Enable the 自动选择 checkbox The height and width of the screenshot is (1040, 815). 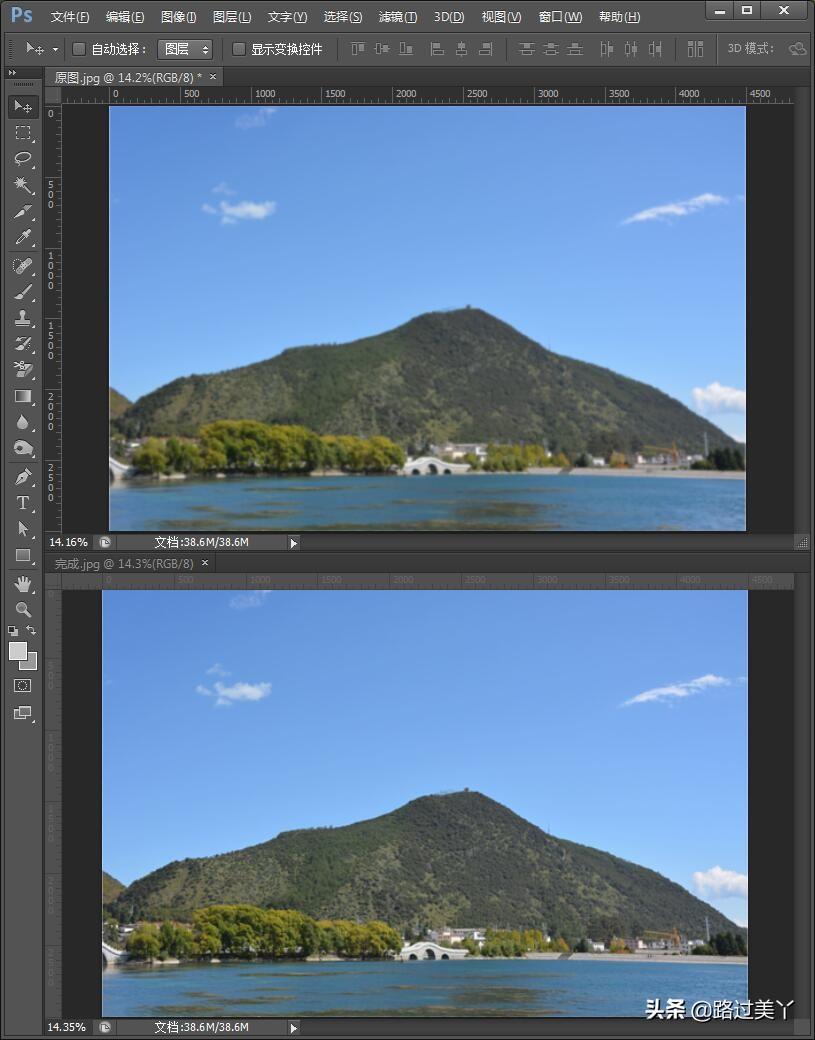79,49
